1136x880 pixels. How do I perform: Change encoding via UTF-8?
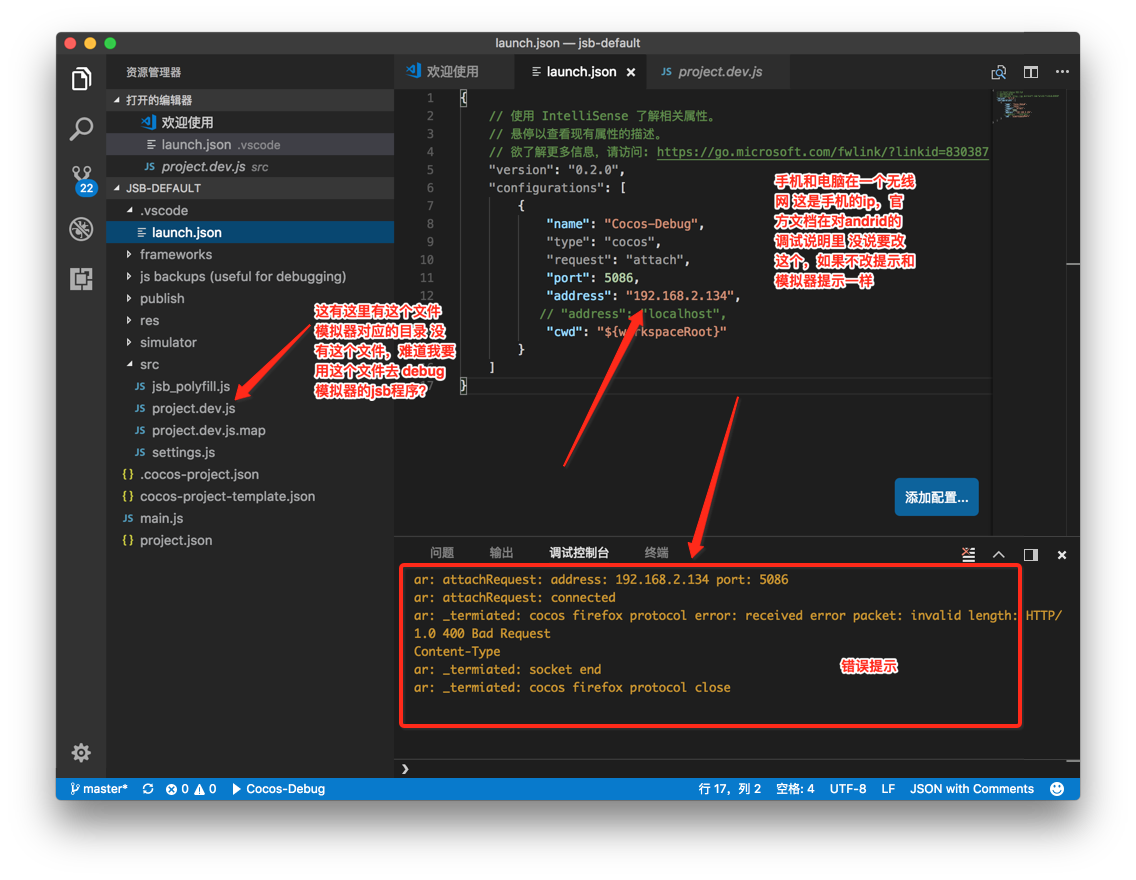pos(848,789)
